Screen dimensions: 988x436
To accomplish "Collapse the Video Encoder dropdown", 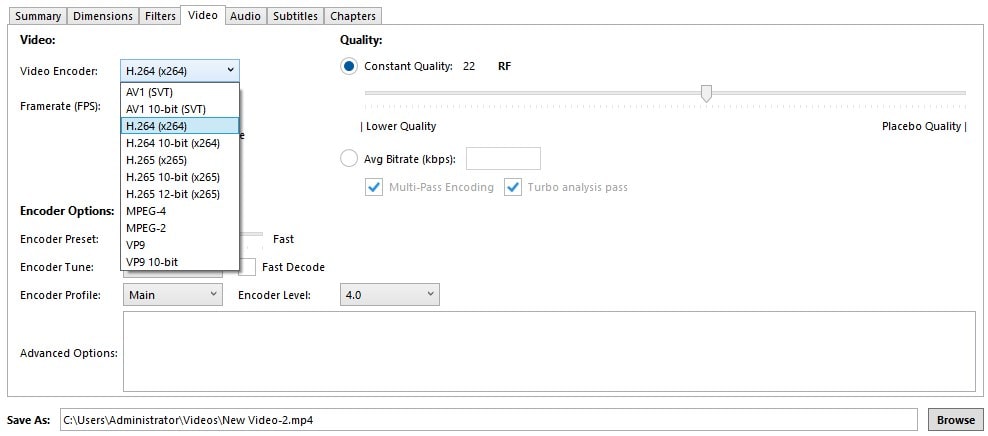I will 179,70.
